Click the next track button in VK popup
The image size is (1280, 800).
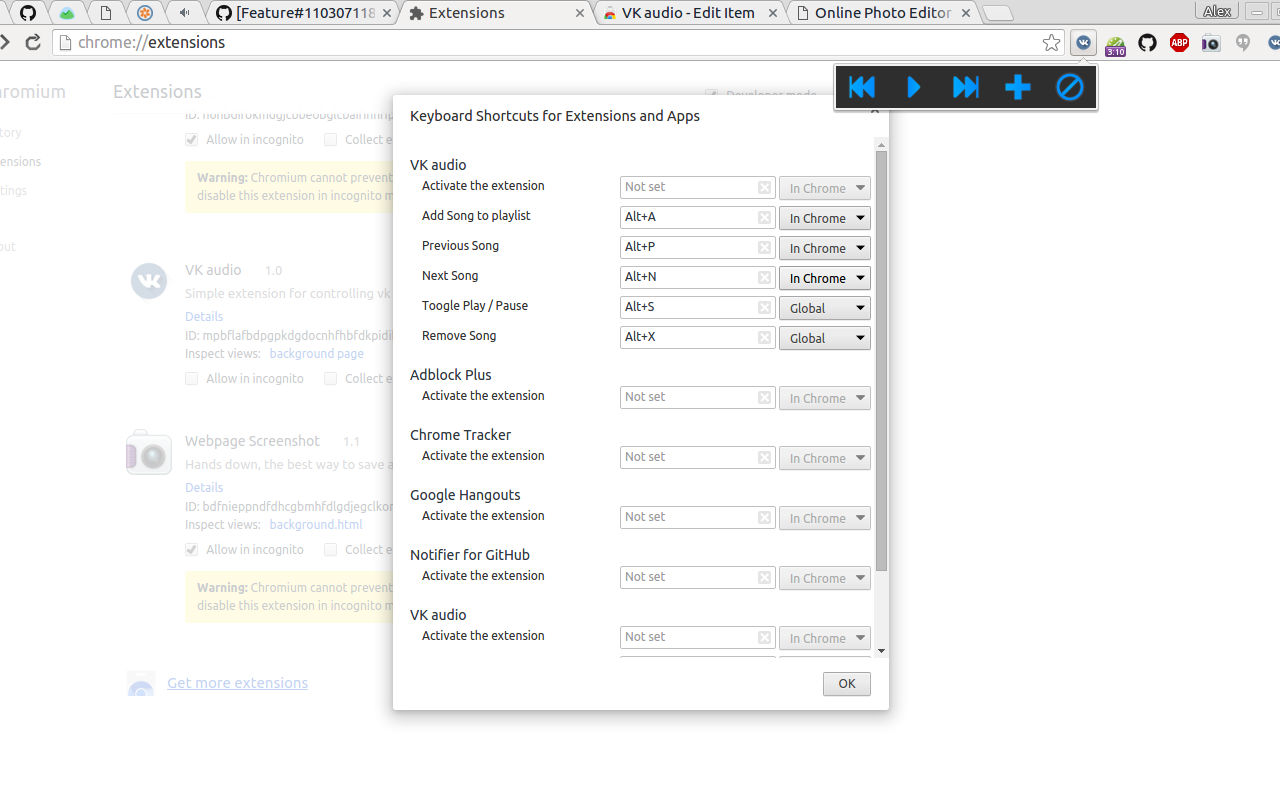click(966, 88)
